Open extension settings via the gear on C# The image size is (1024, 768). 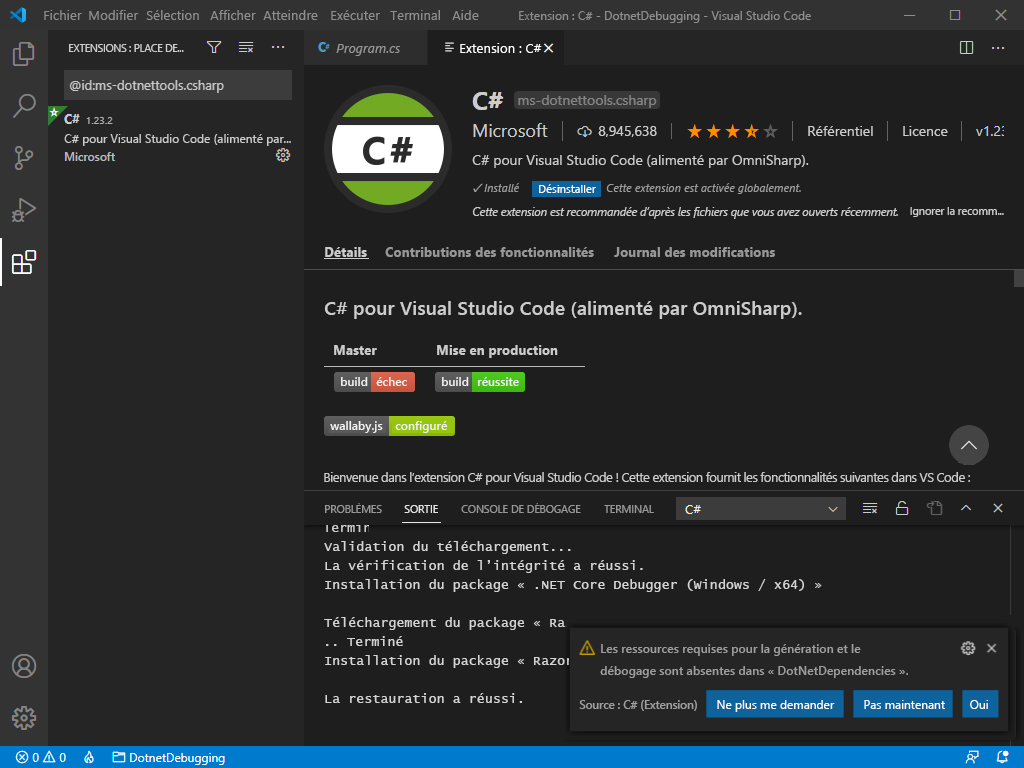tap(283, 155)
